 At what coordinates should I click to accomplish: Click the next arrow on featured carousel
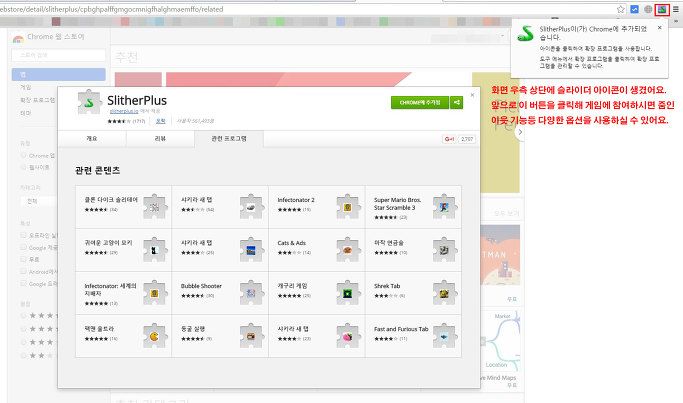click(x=520, y=132)
